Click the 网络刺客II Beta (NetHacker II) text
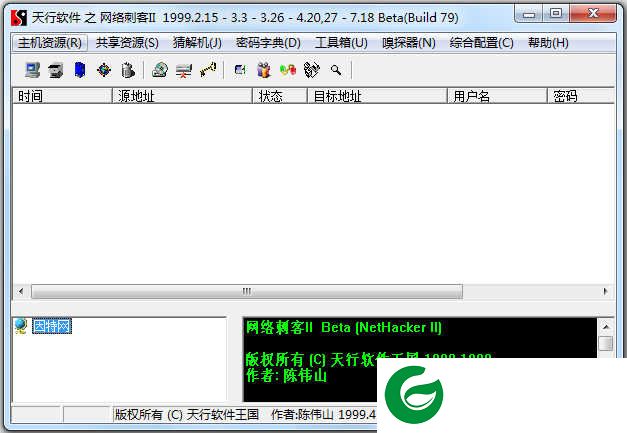The width and height of the screenshot is (627, 433). click(x=343, y=327)
